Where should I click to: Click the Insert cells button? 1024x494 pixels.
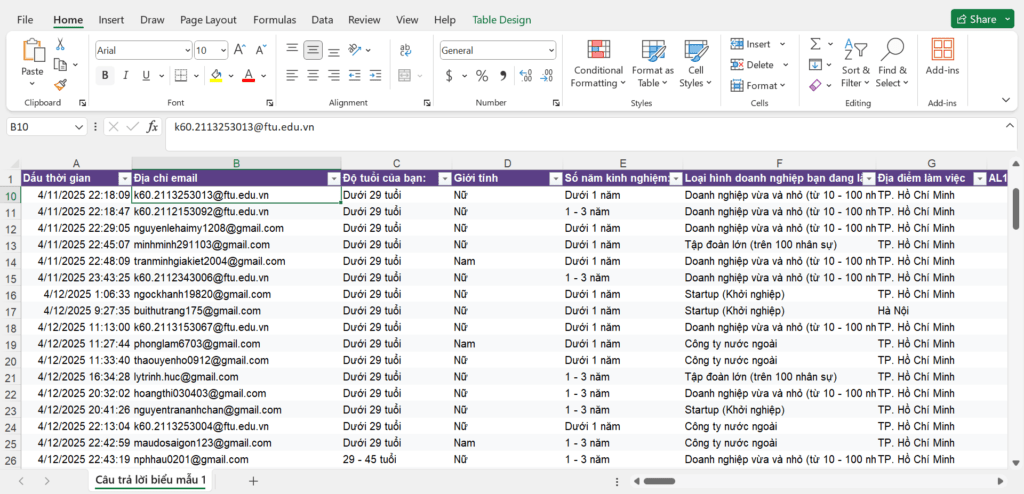tap(758, 44)
